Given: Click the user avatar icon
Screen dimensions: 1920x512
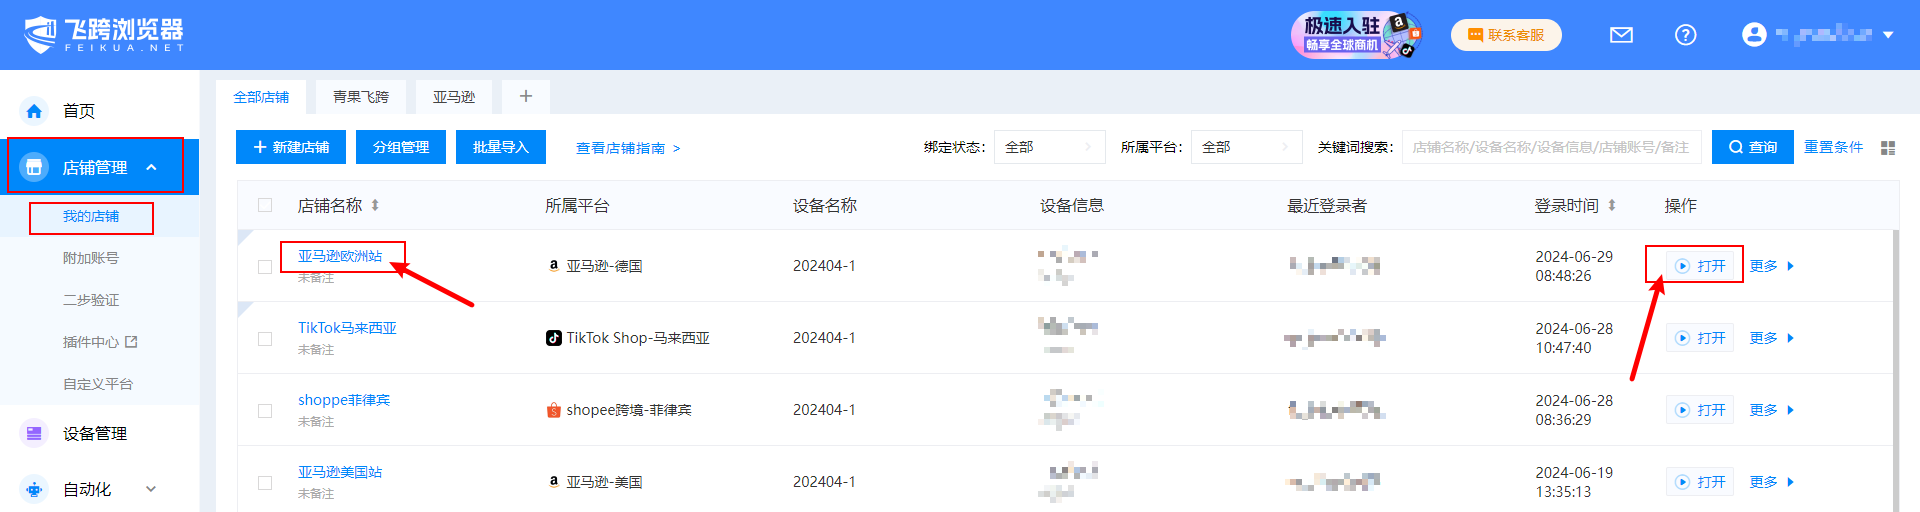Looking at the screenshot, I should [1753, 35].
